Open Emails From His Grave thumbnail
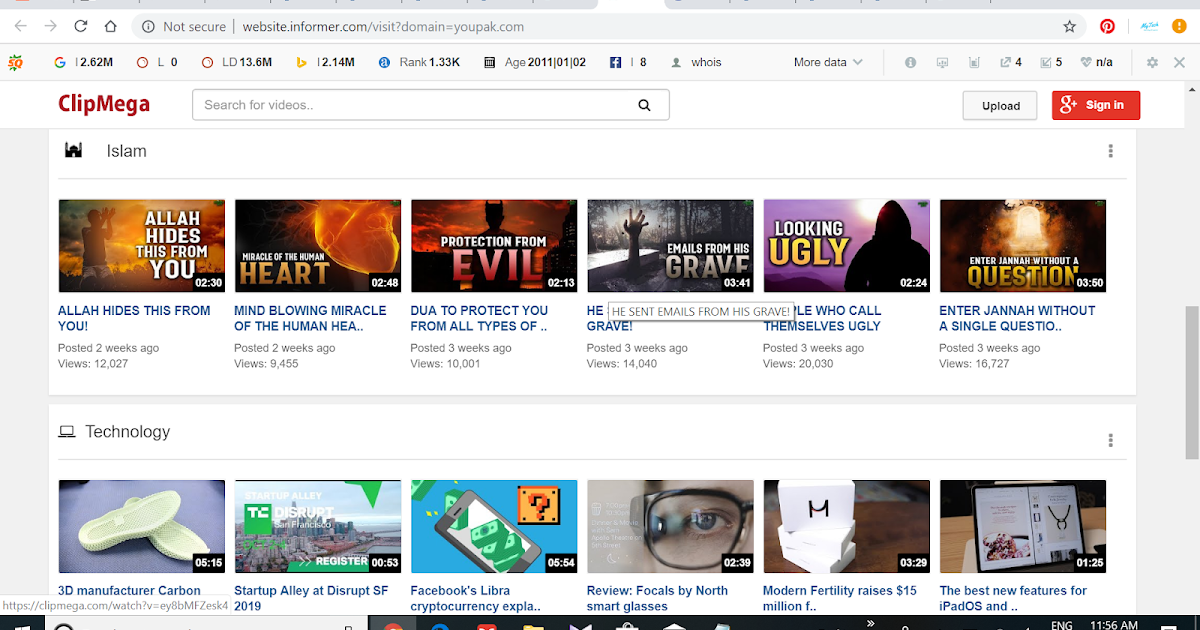This screenshot has height=630, width=1200. pyautogui.click(x=670, y=246)
